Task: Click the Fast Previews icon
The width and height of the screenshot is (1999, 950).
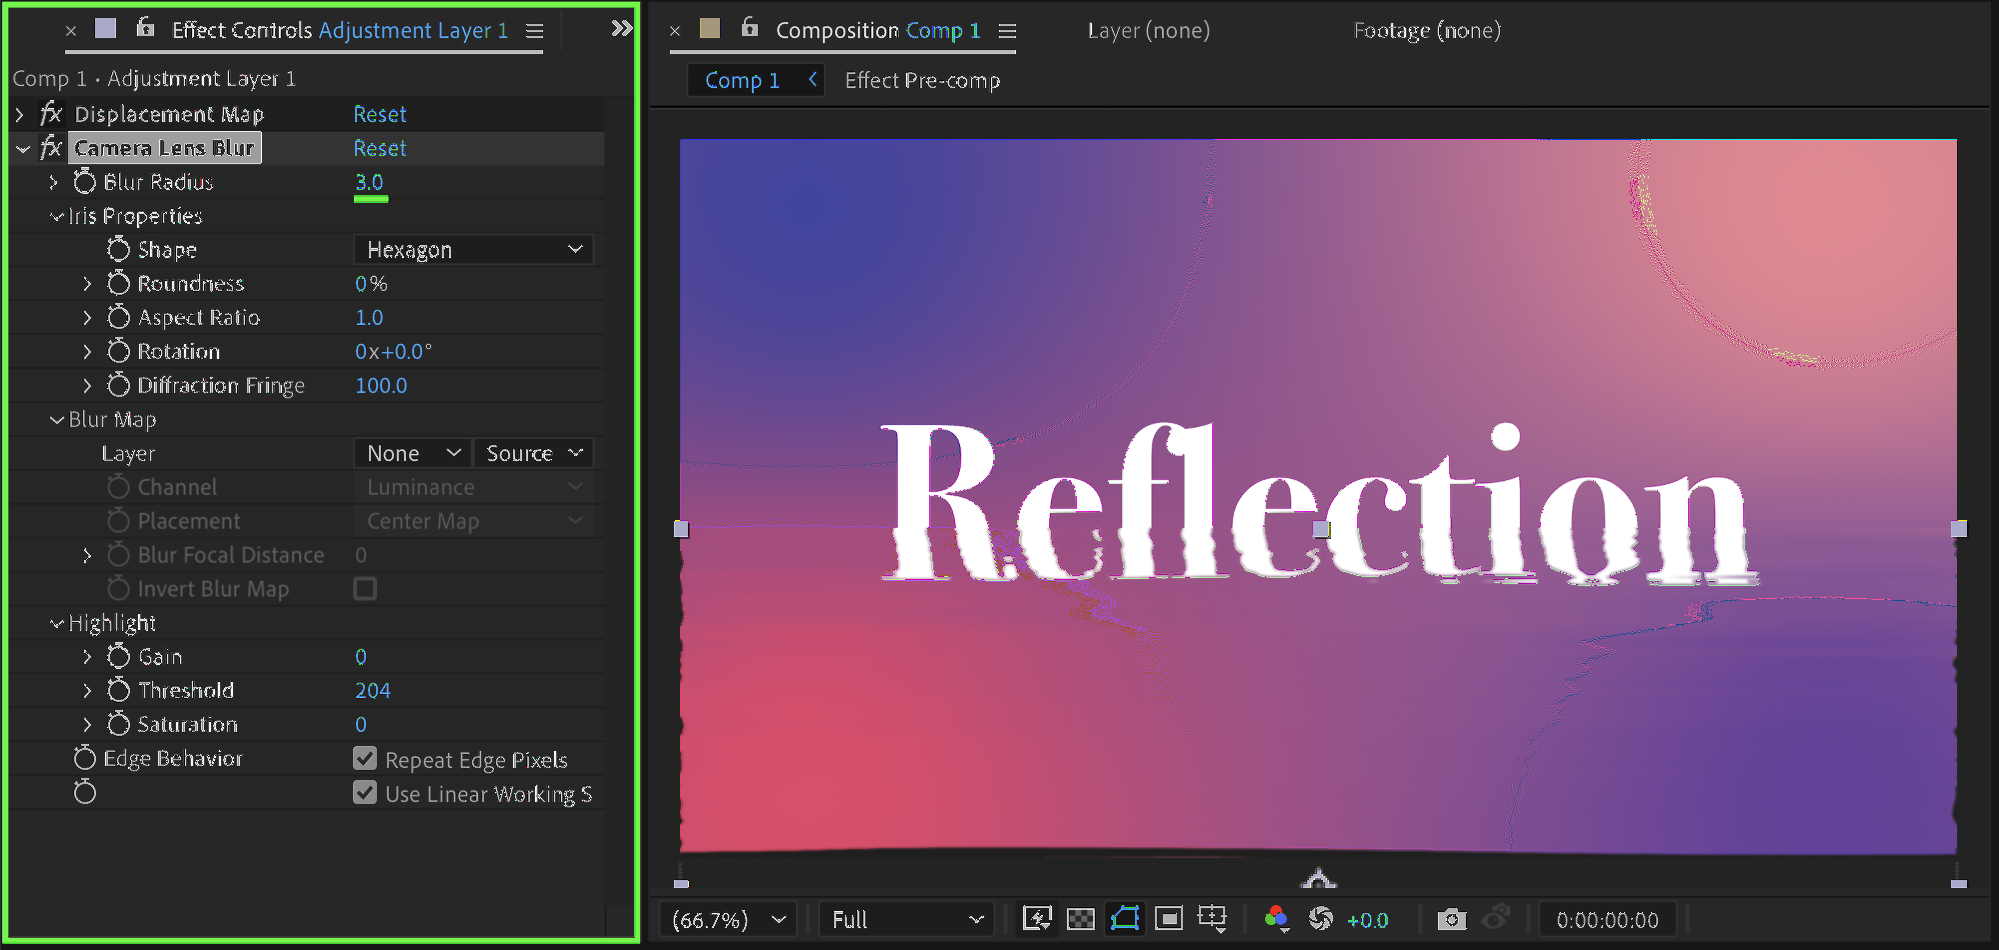Action: [x=1037, y=919]
